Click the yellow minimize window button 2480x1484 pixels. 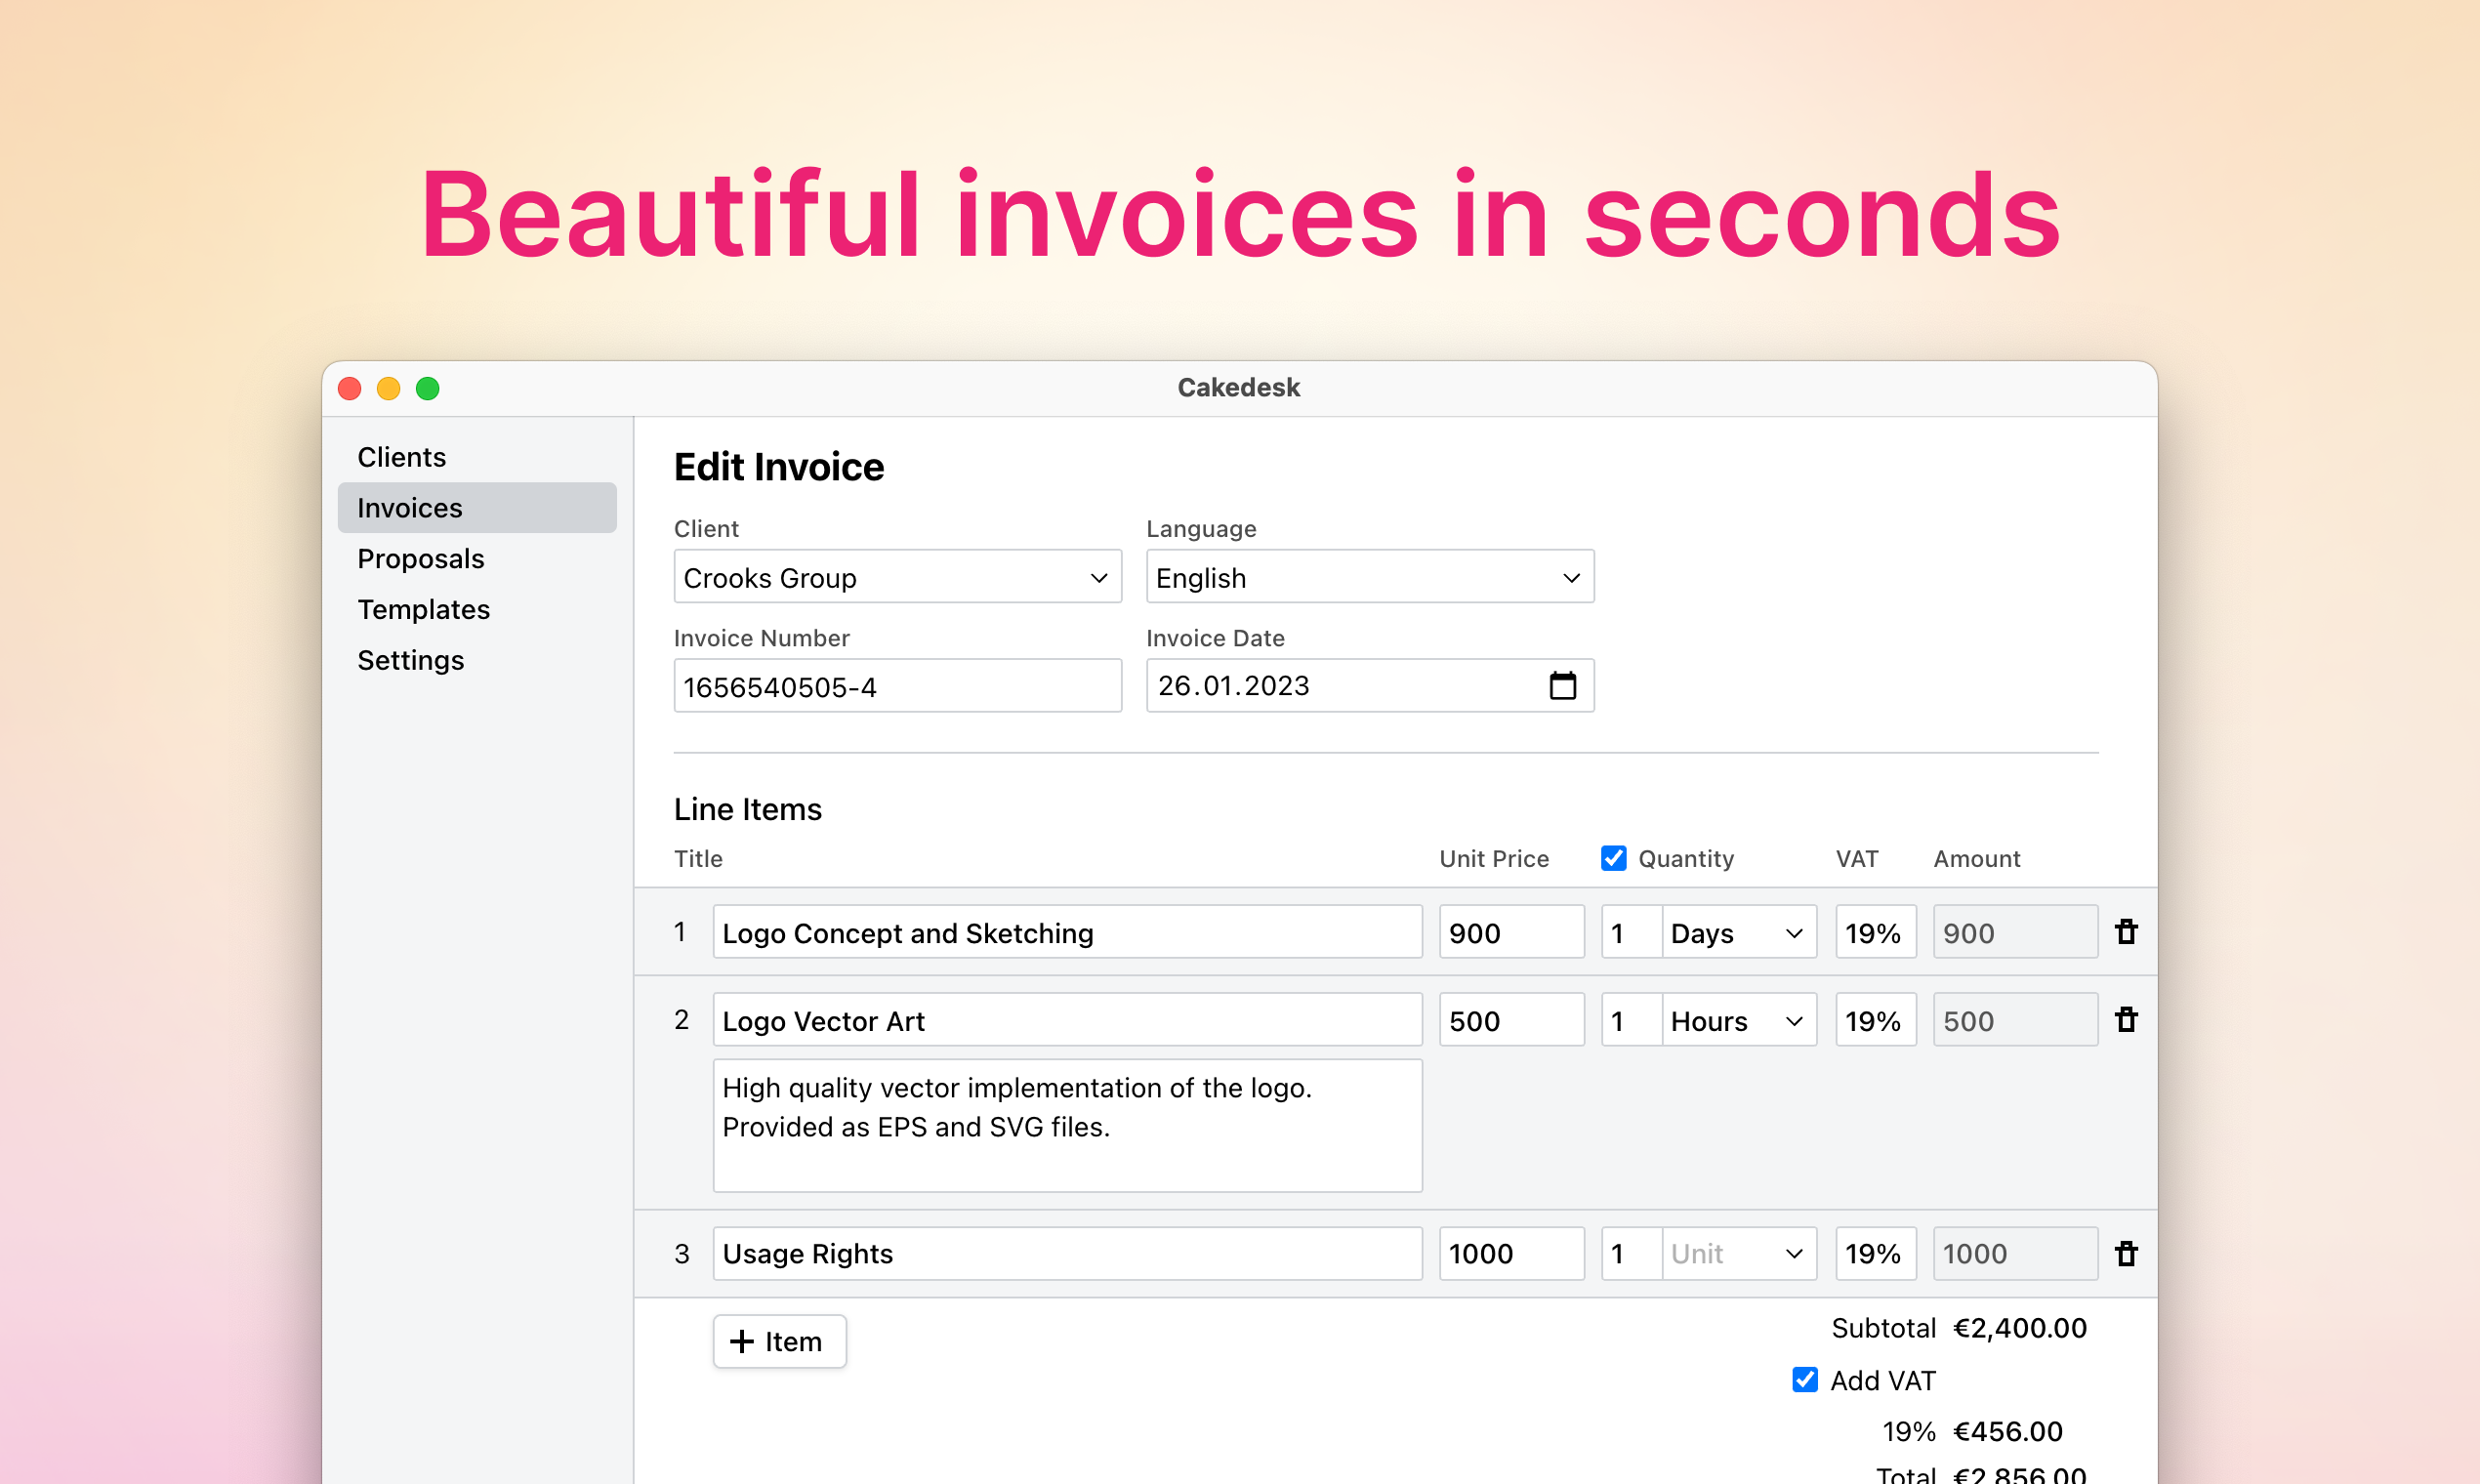pos(389,389)
